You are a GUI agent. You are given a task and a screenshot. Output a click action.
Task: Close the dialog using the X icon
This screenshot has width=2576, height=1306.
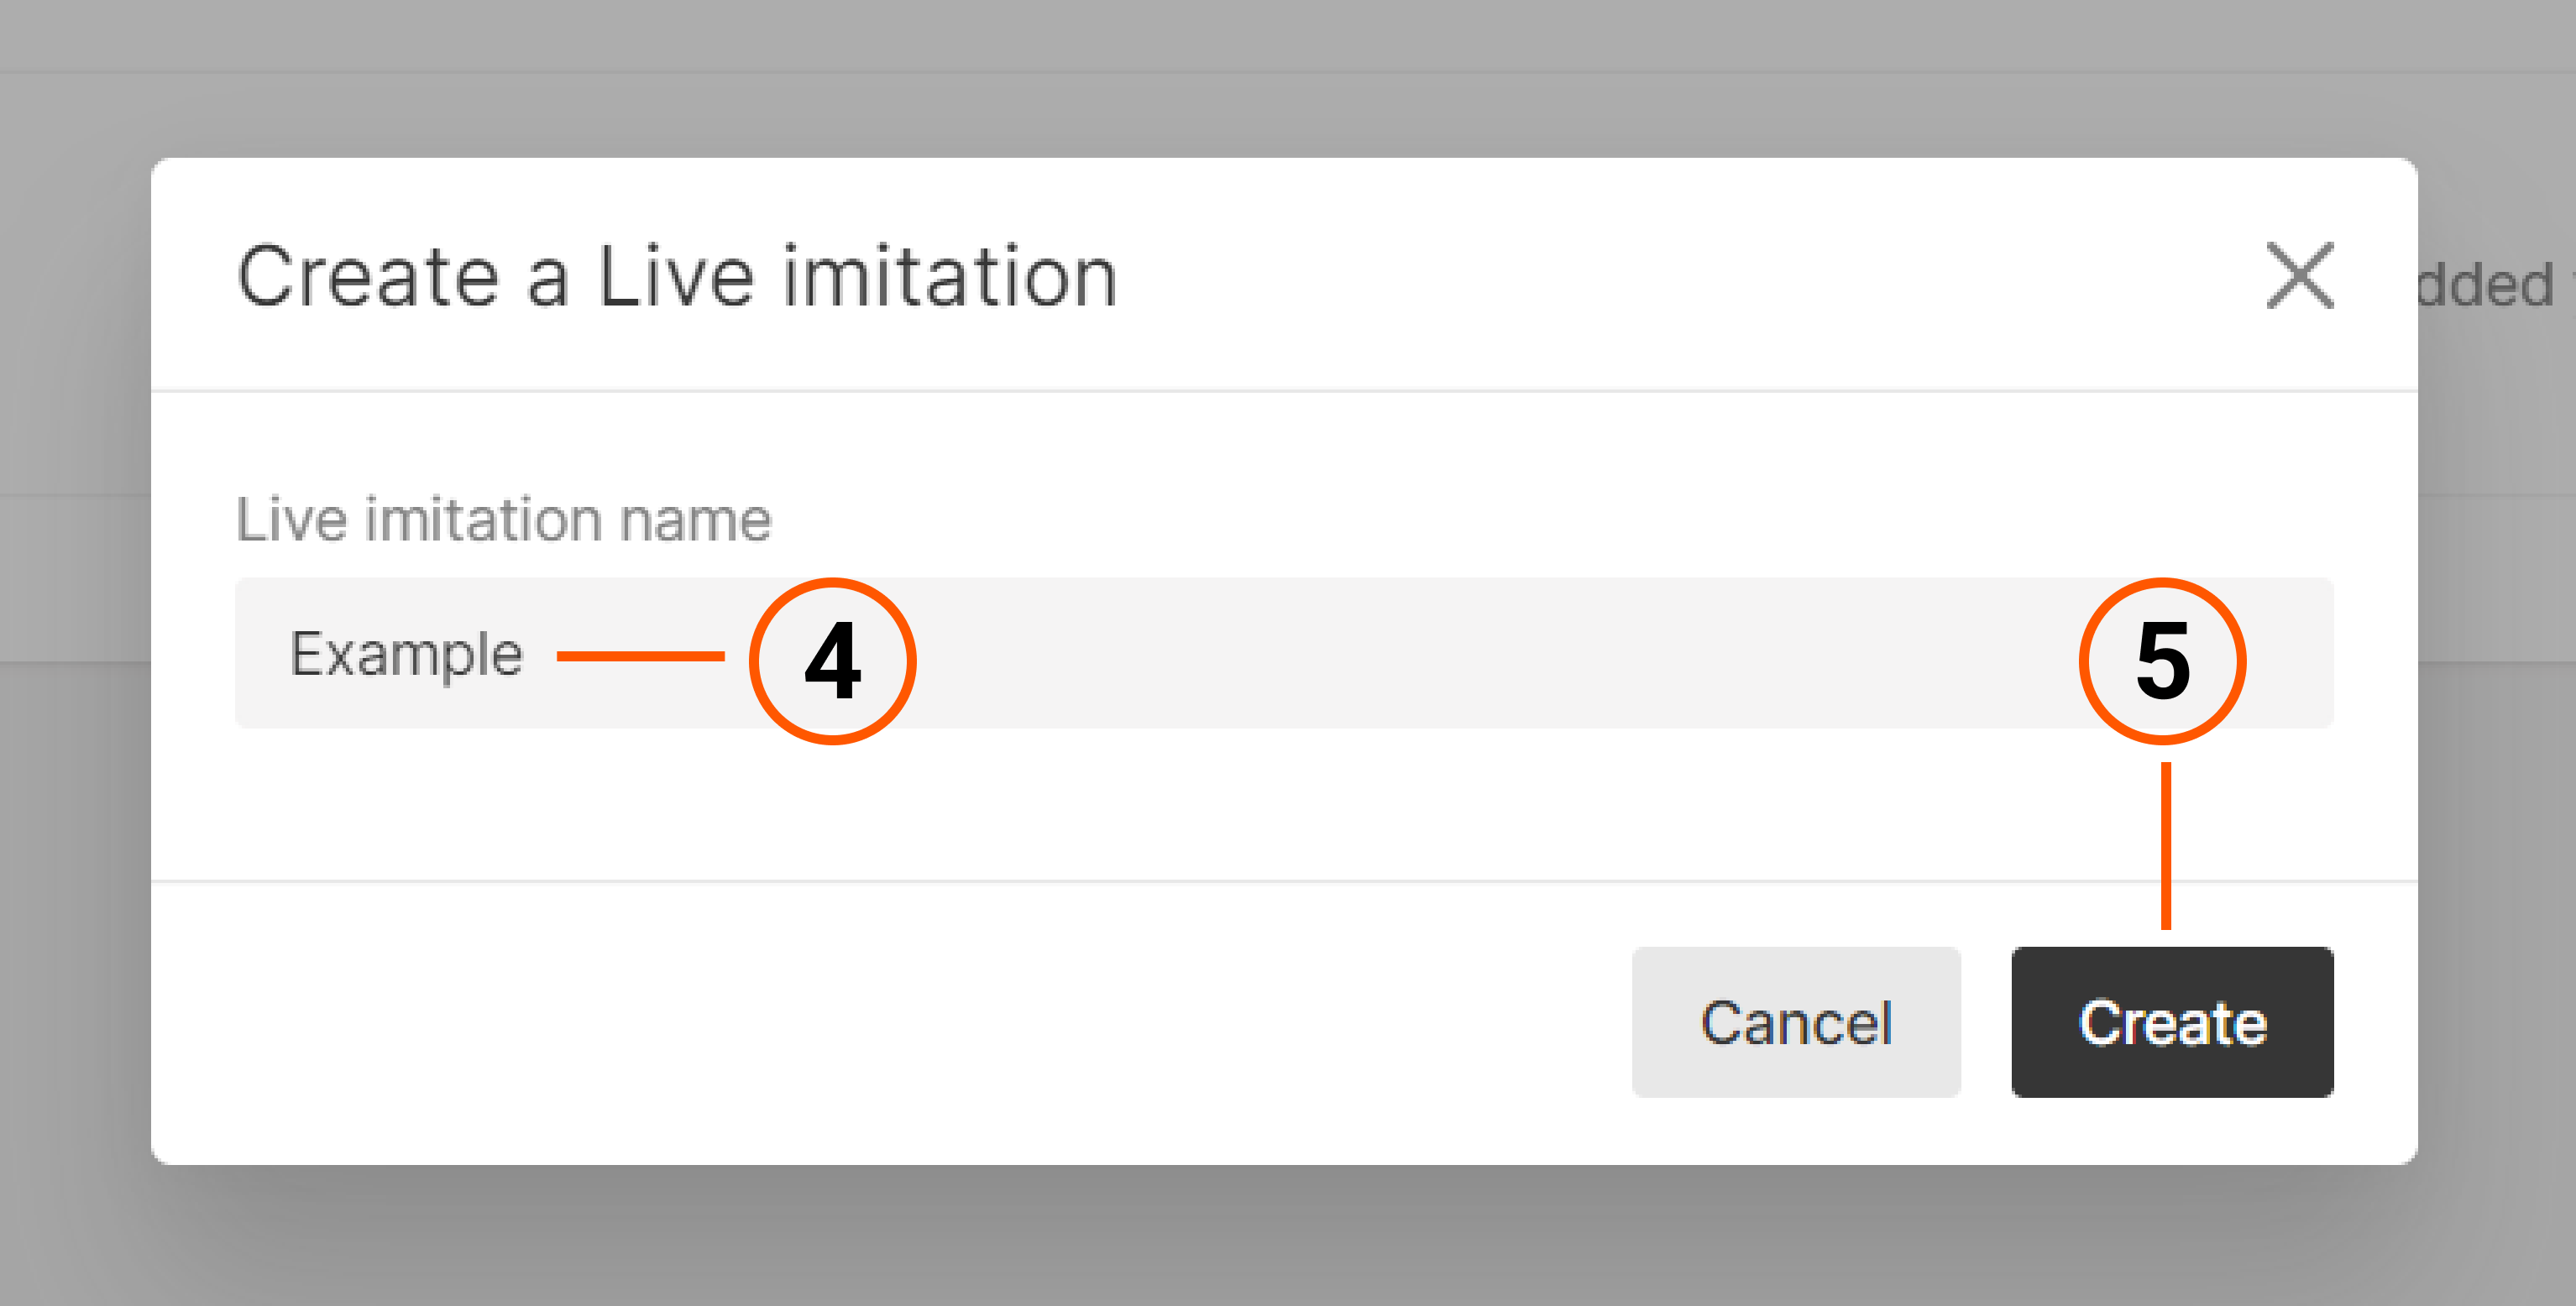(2301, 277)
